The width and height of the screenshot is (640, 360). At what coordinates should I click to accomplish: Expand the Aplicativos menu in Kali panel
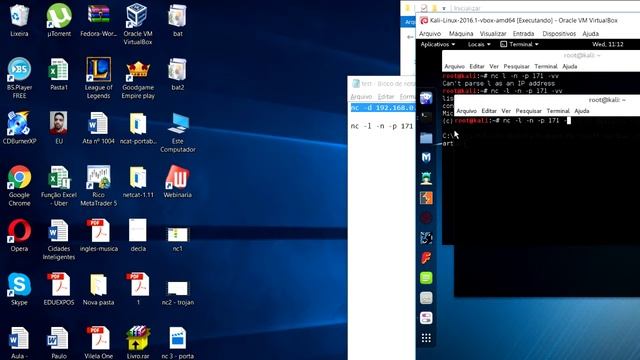pyautogui.click(x=437, y=44)
